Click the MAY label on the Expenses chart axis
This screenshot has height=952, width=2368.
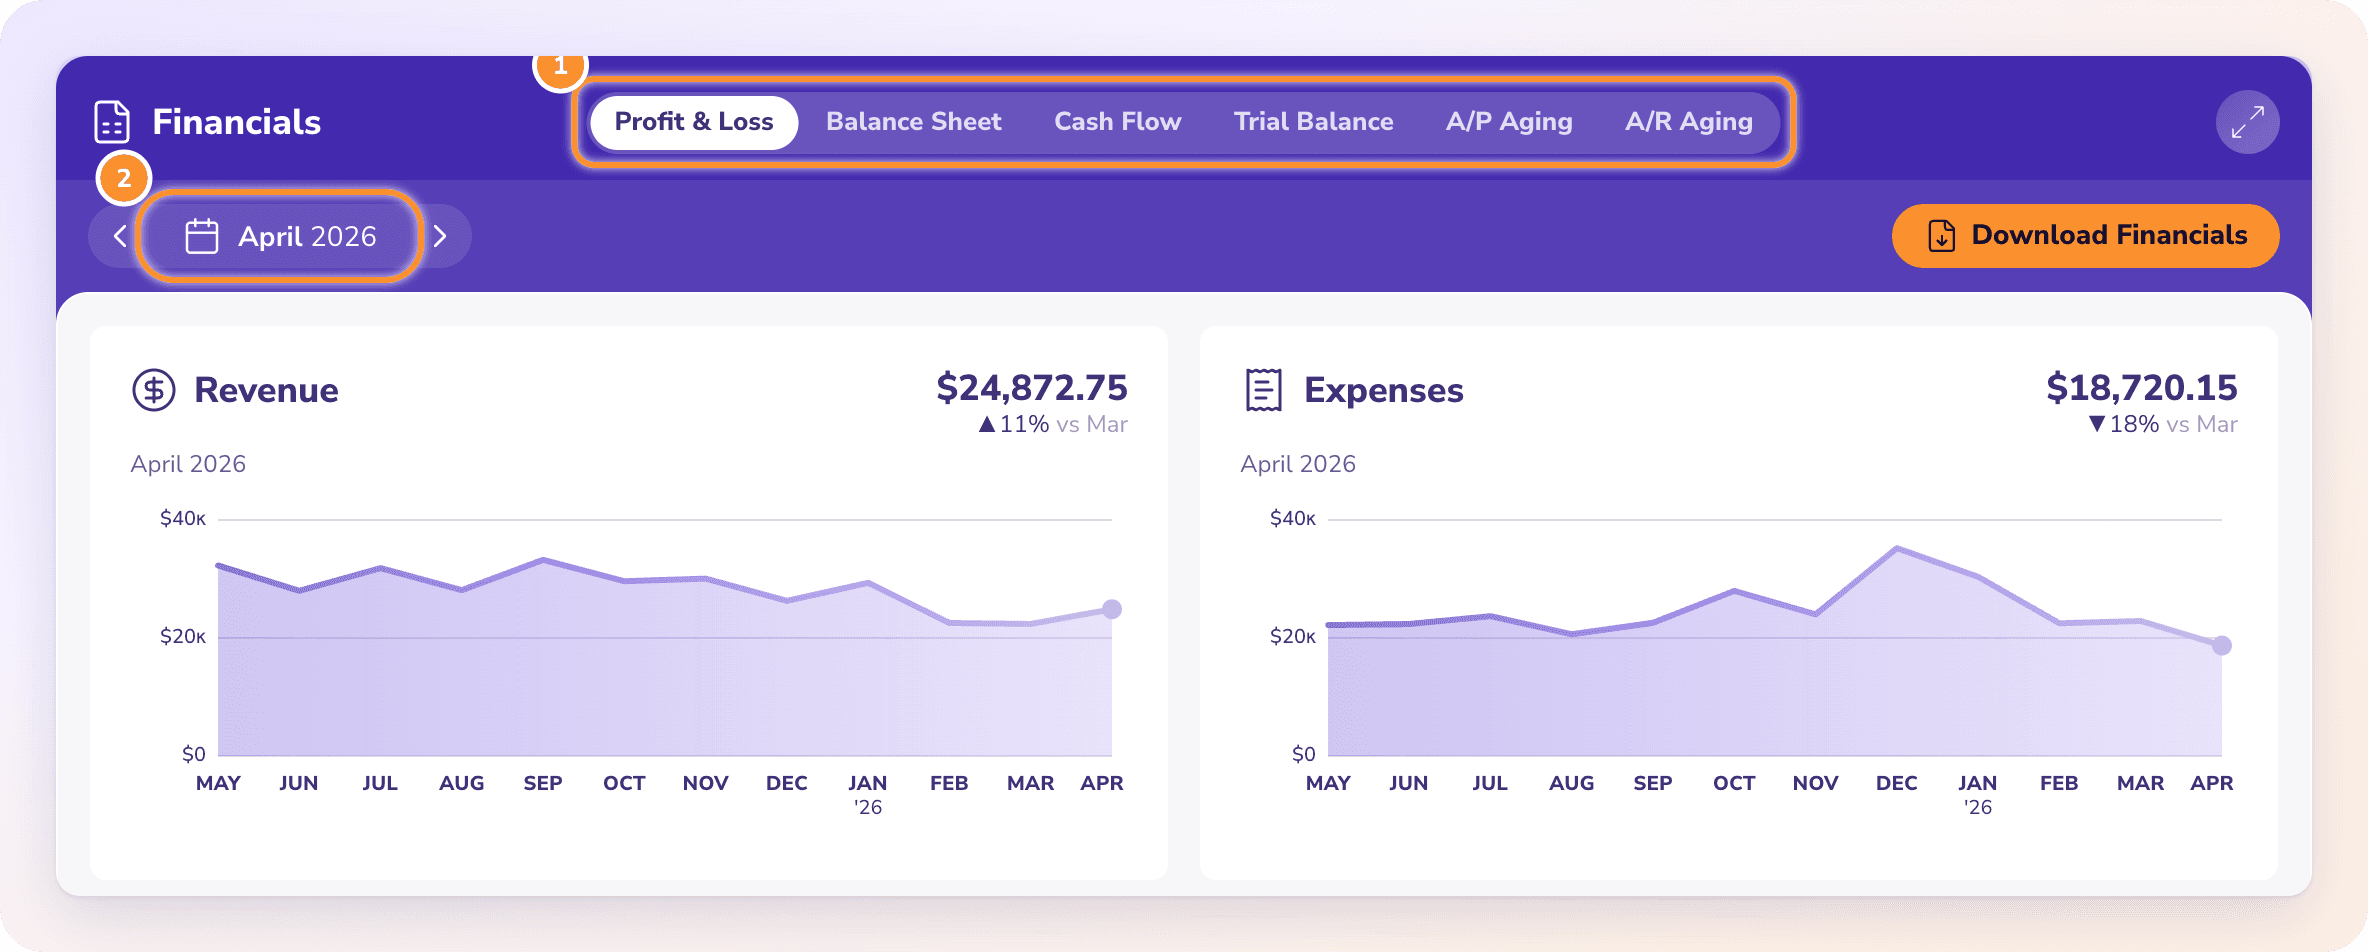[x=1328, y=783]
